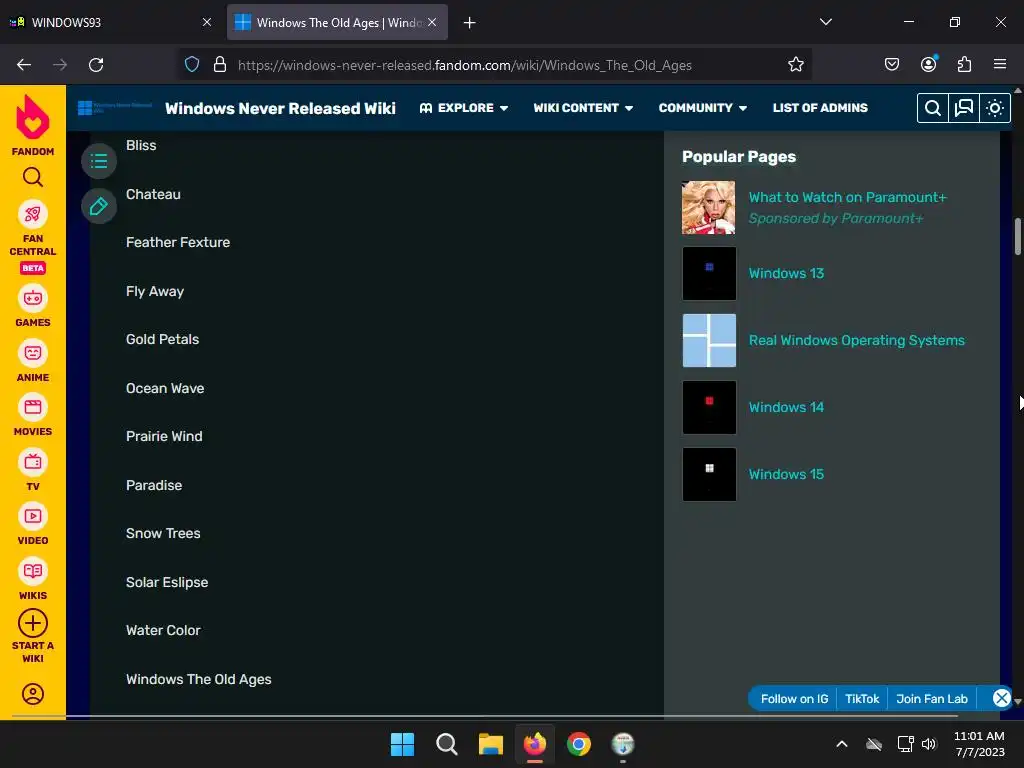
Task: Click the tracking protection shield icon
Action: tap(192, 65)
